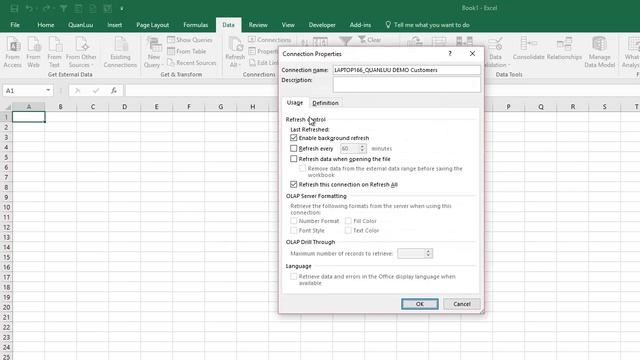Select row 10 header

coord(6,207)
